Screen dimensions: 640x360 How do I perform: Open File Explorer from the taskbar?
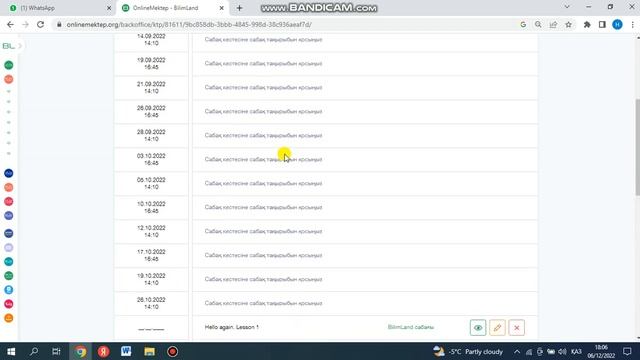point(149,351)
